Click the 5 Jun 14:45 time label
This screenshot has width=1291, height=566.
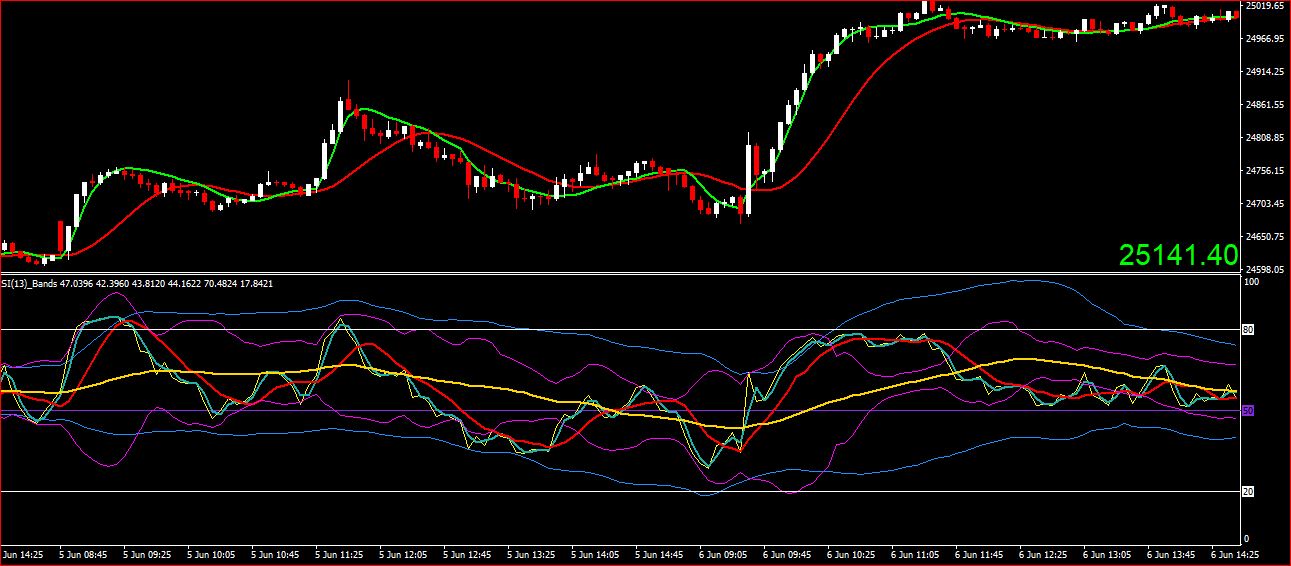pyautogui.click(x=660, y=553)
